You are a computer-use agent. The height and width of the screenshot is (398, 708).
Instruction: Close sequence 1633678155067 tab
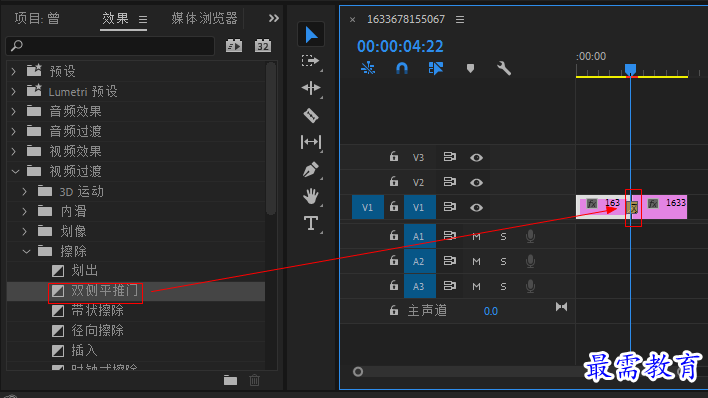[x=352, y=19]
